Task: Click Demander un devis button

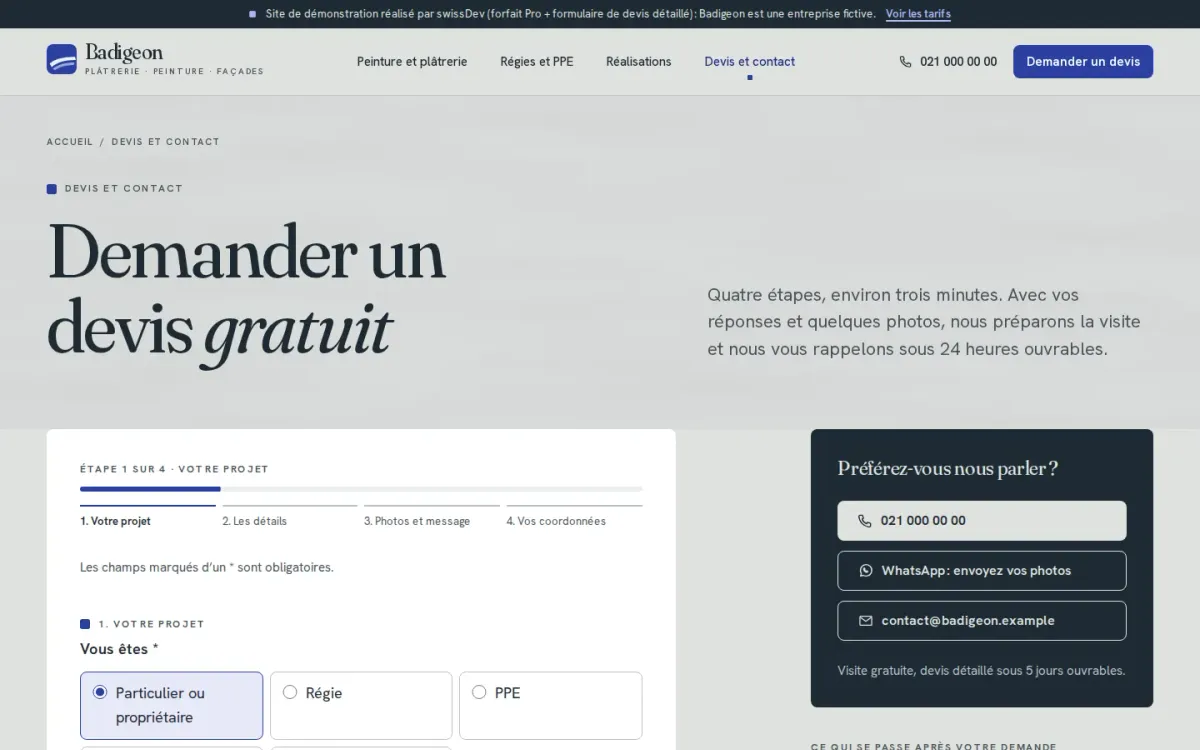Action: pos(1083,61)
